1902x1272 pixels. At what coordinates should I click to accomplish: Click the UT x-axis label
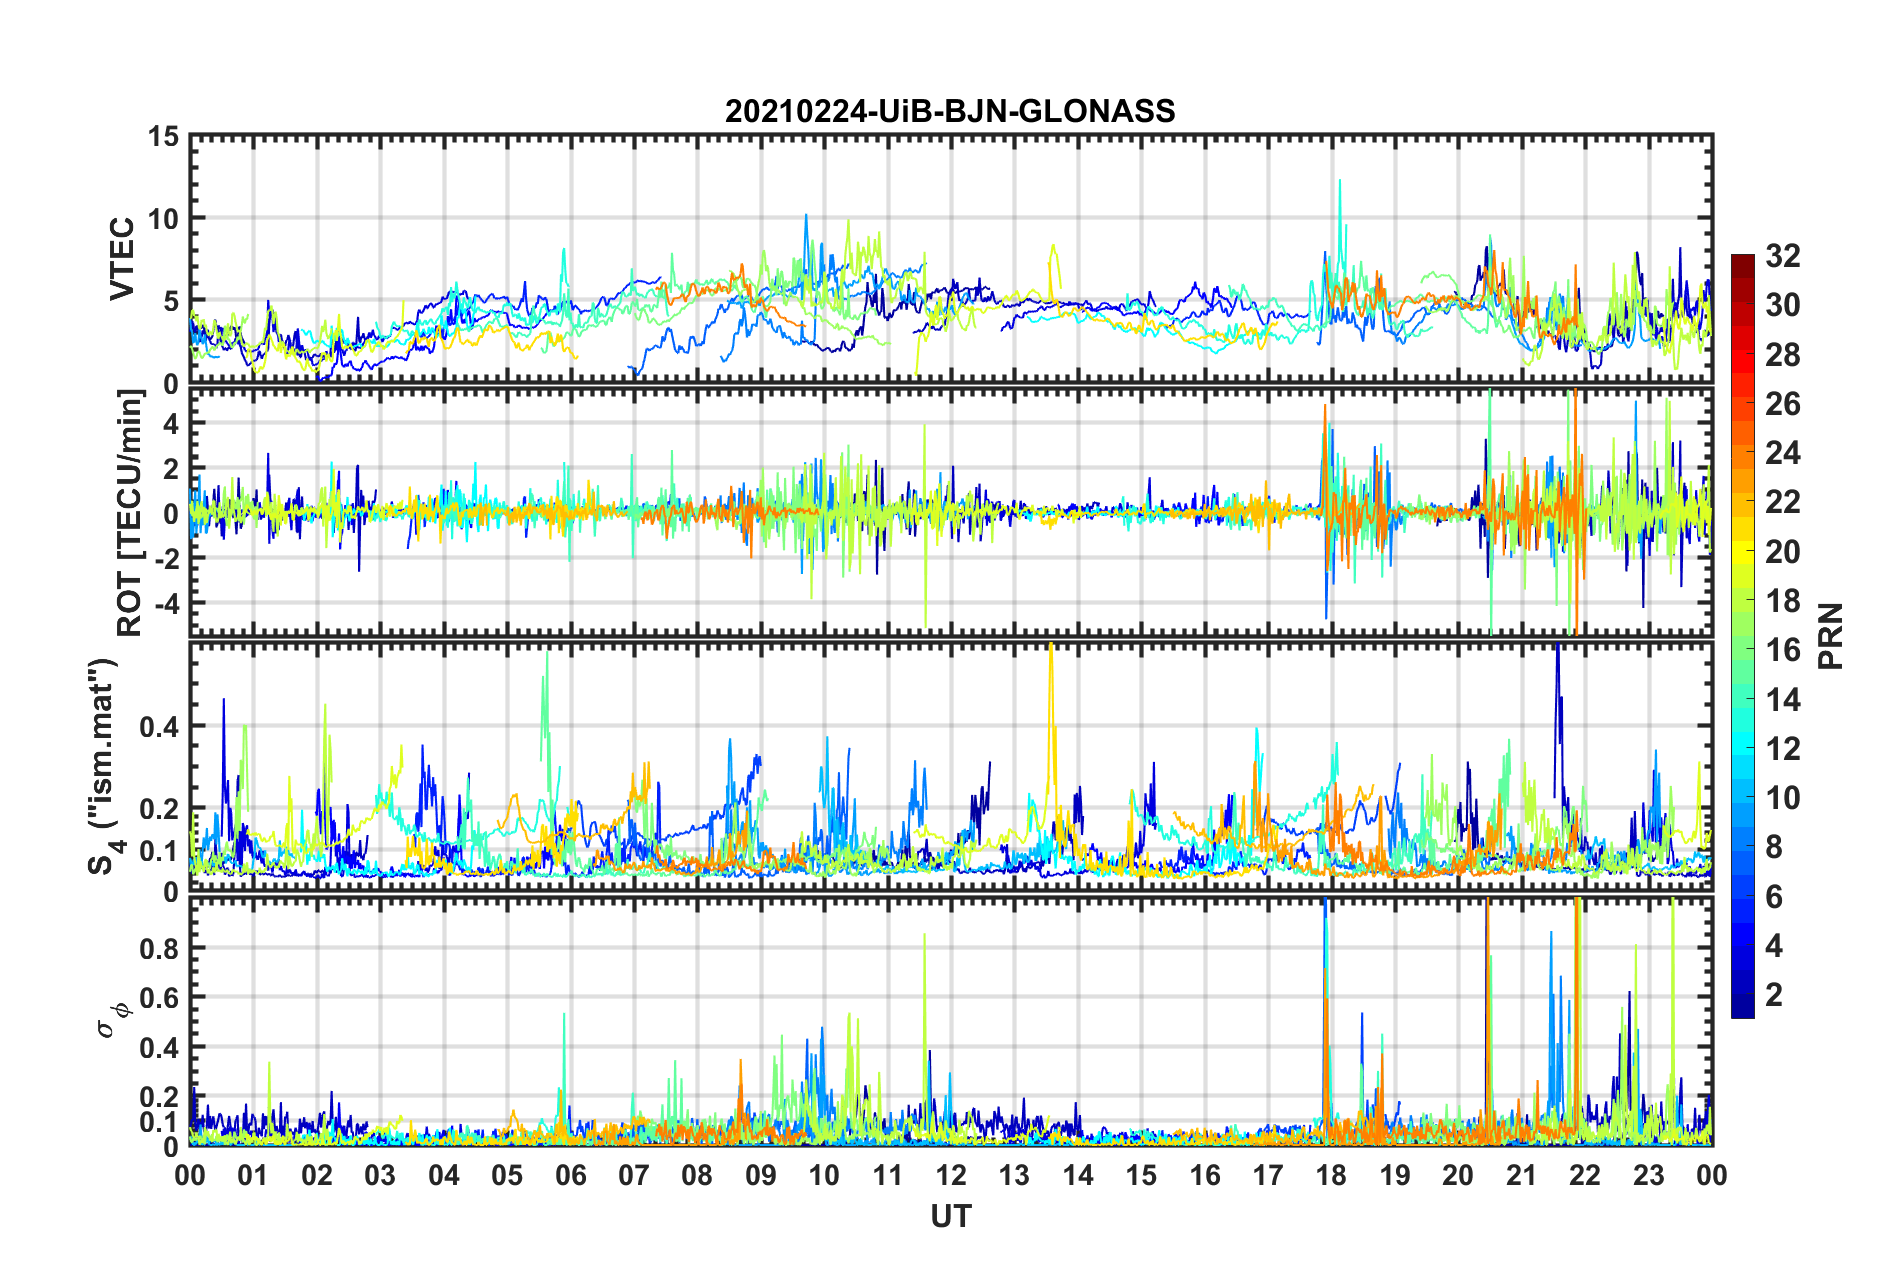click(x=950, y=1216)
